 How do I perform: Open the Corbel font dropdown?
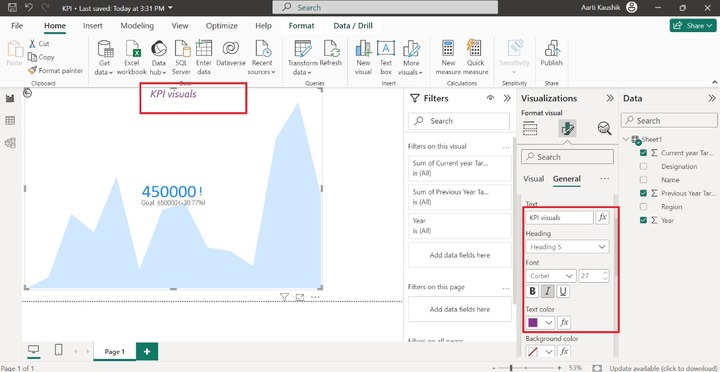pyautogui.click(x=551, y=276)
